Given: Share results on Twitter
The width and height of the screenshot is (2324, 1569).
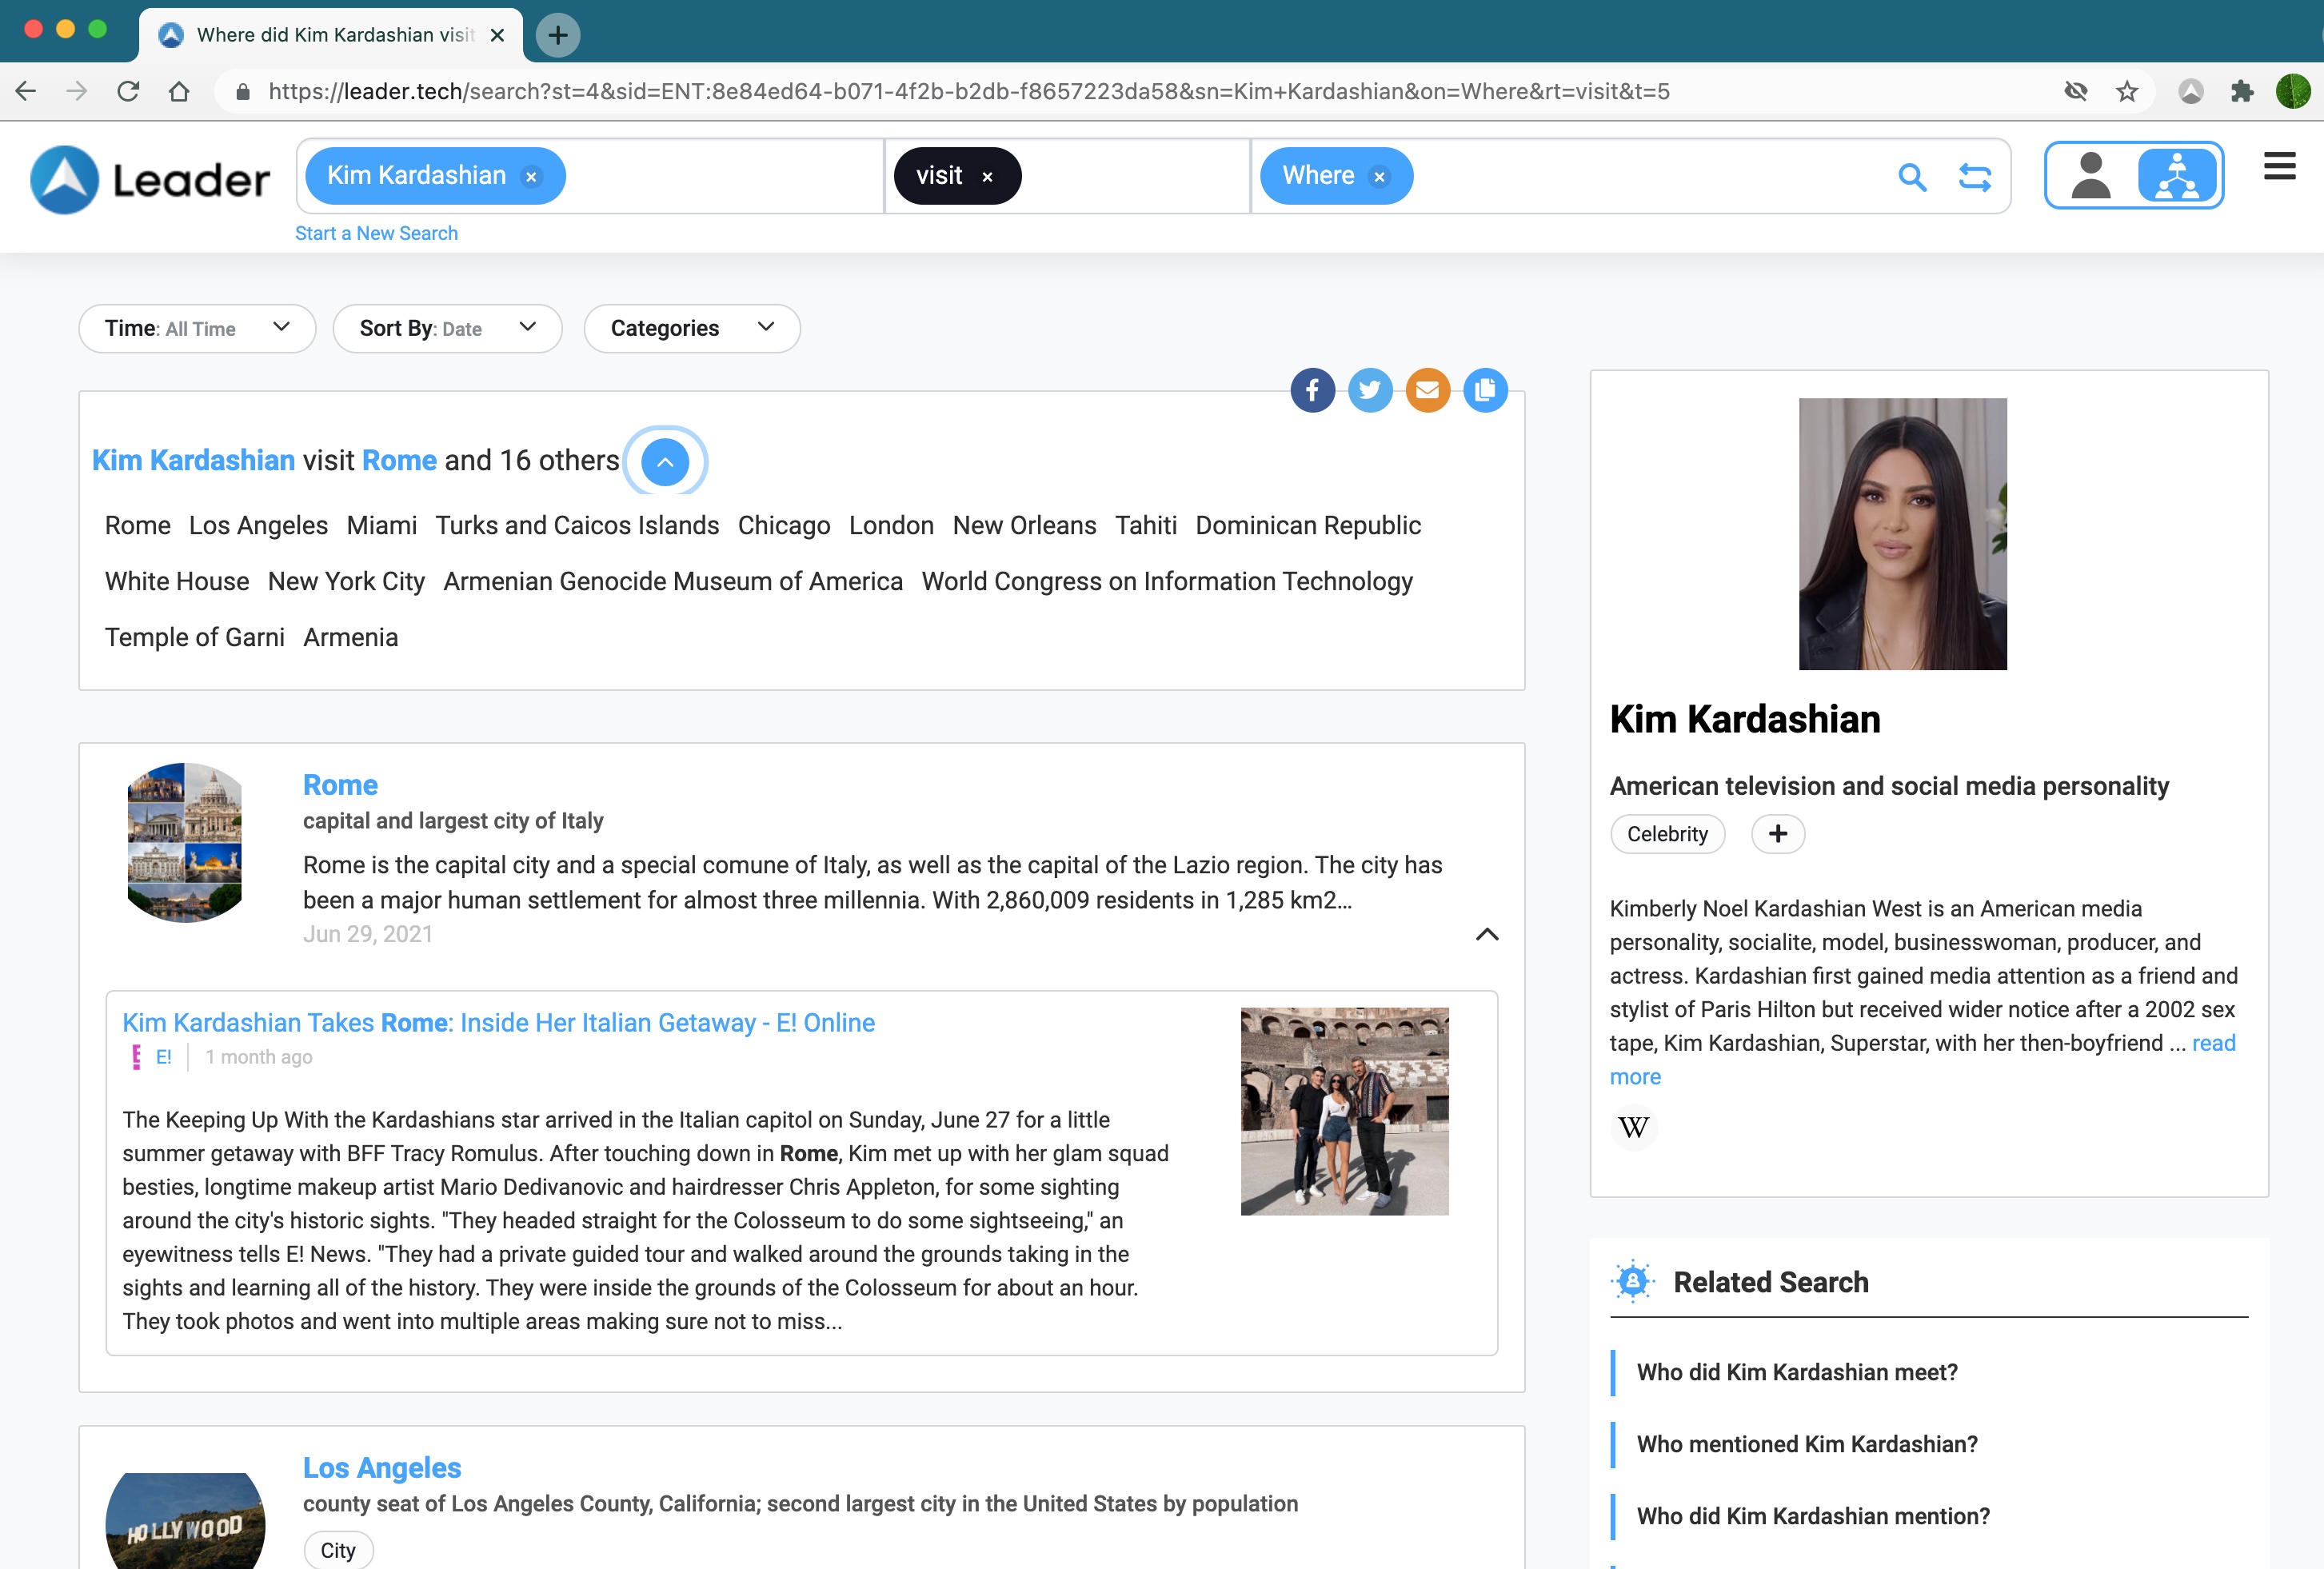Looking at the screenshot, I should pos(1370,390).
